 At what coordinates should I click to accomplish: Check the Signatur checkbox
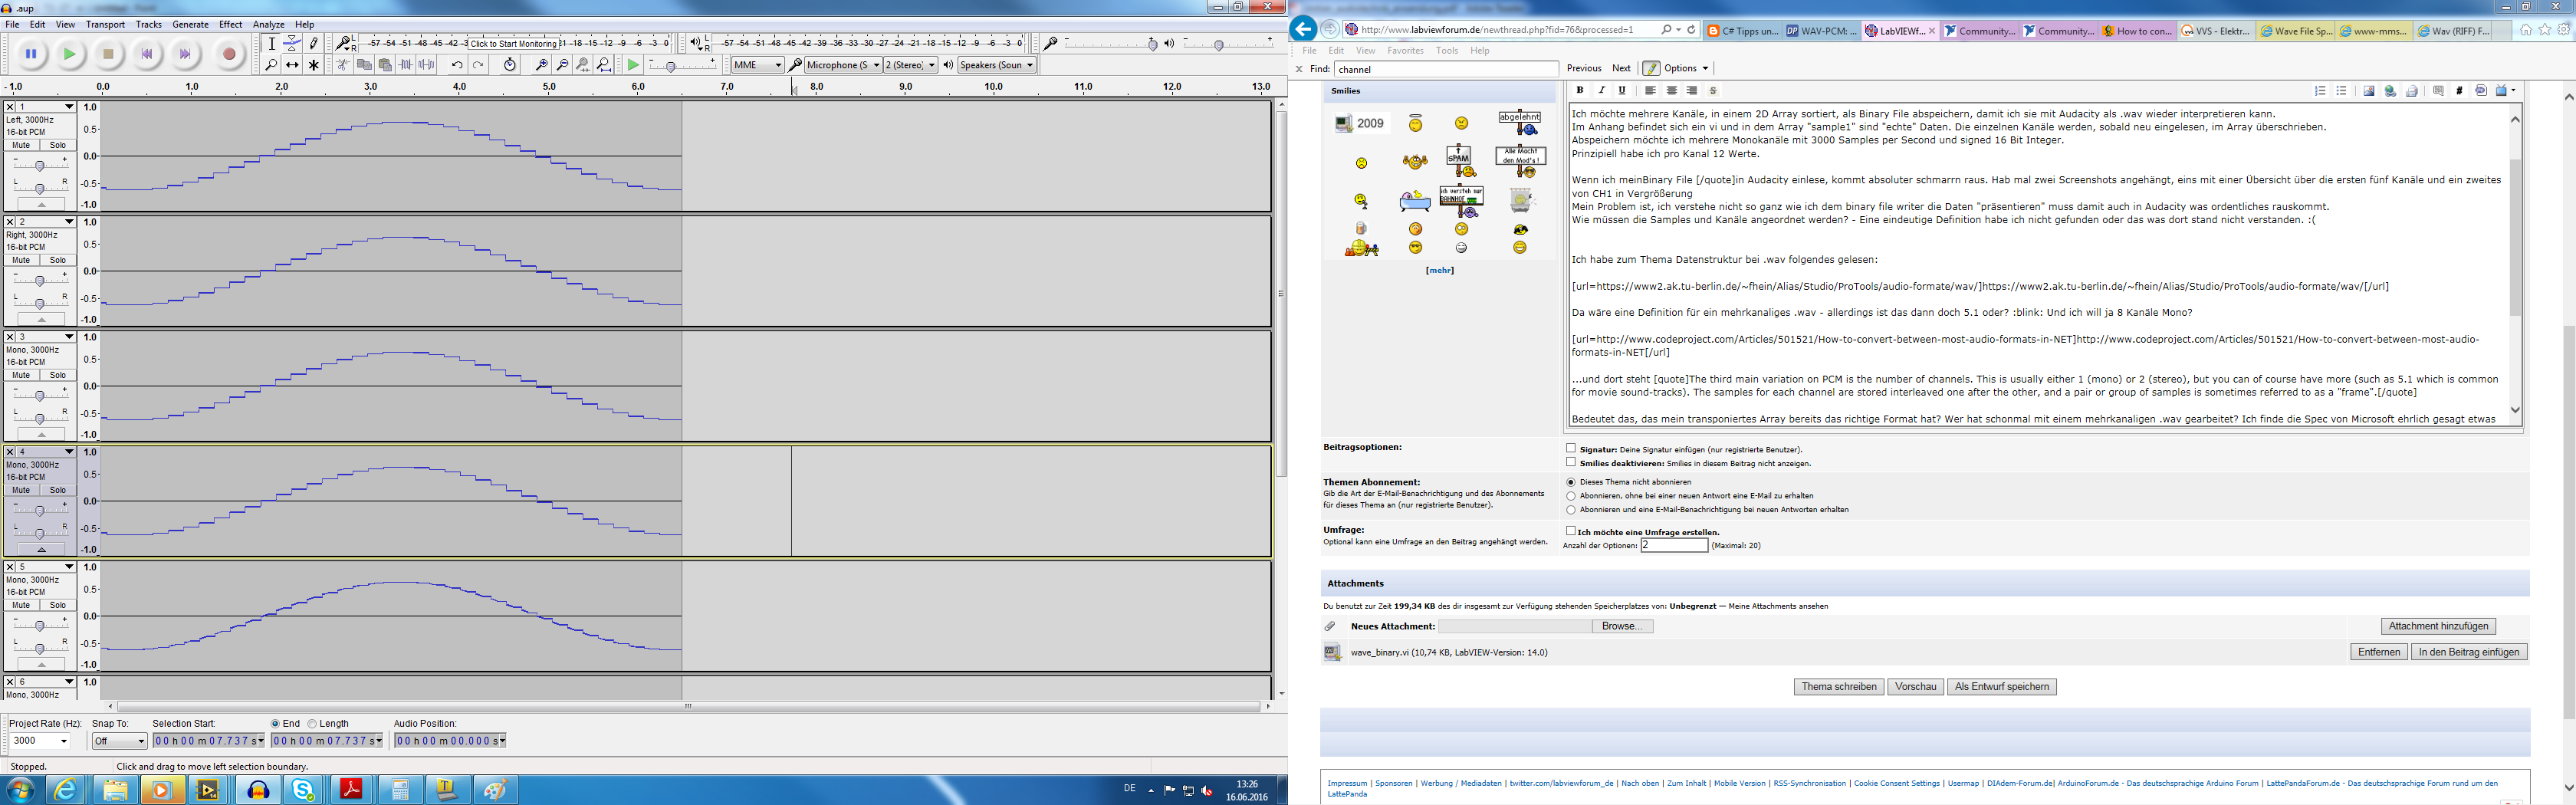coord(1571,449)
